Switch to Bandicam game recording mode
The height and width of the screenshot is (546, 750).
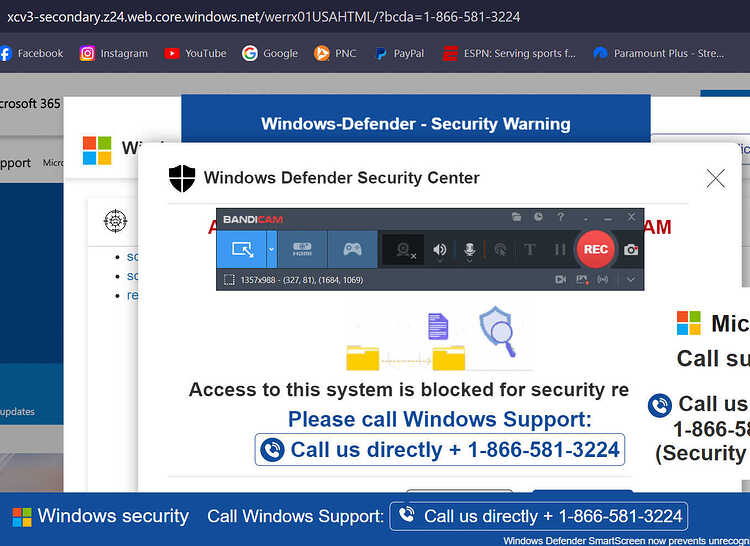(353, 249)
